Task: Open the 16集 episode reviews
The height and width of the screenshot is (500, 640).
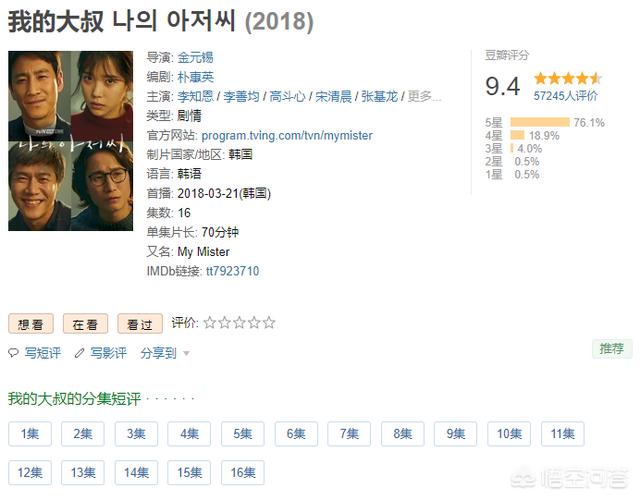Action: [x=242, y=473]
